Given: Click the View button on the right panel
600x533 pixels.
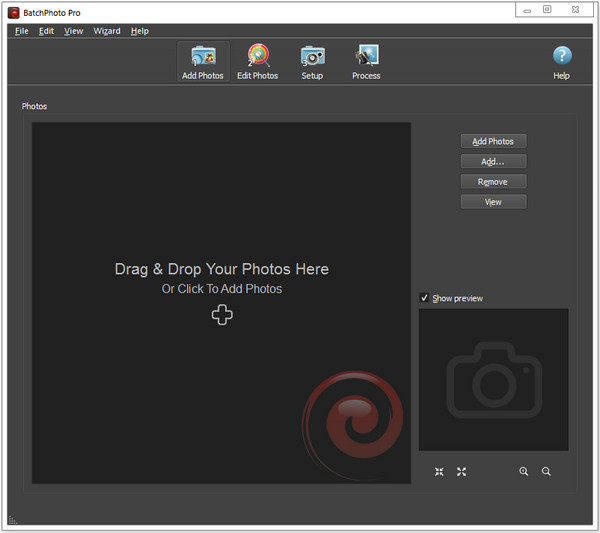Looking at the screenshot, I should [493, 202].
